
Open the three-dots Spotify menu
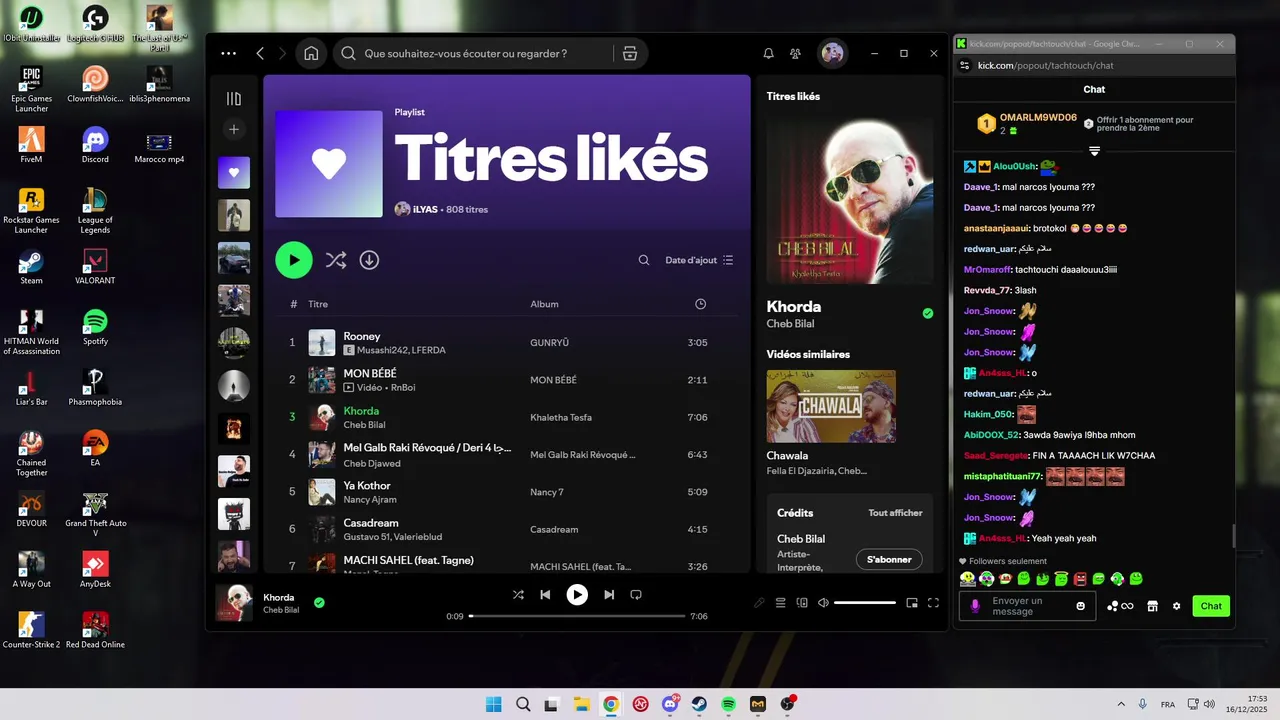(229, 54)
